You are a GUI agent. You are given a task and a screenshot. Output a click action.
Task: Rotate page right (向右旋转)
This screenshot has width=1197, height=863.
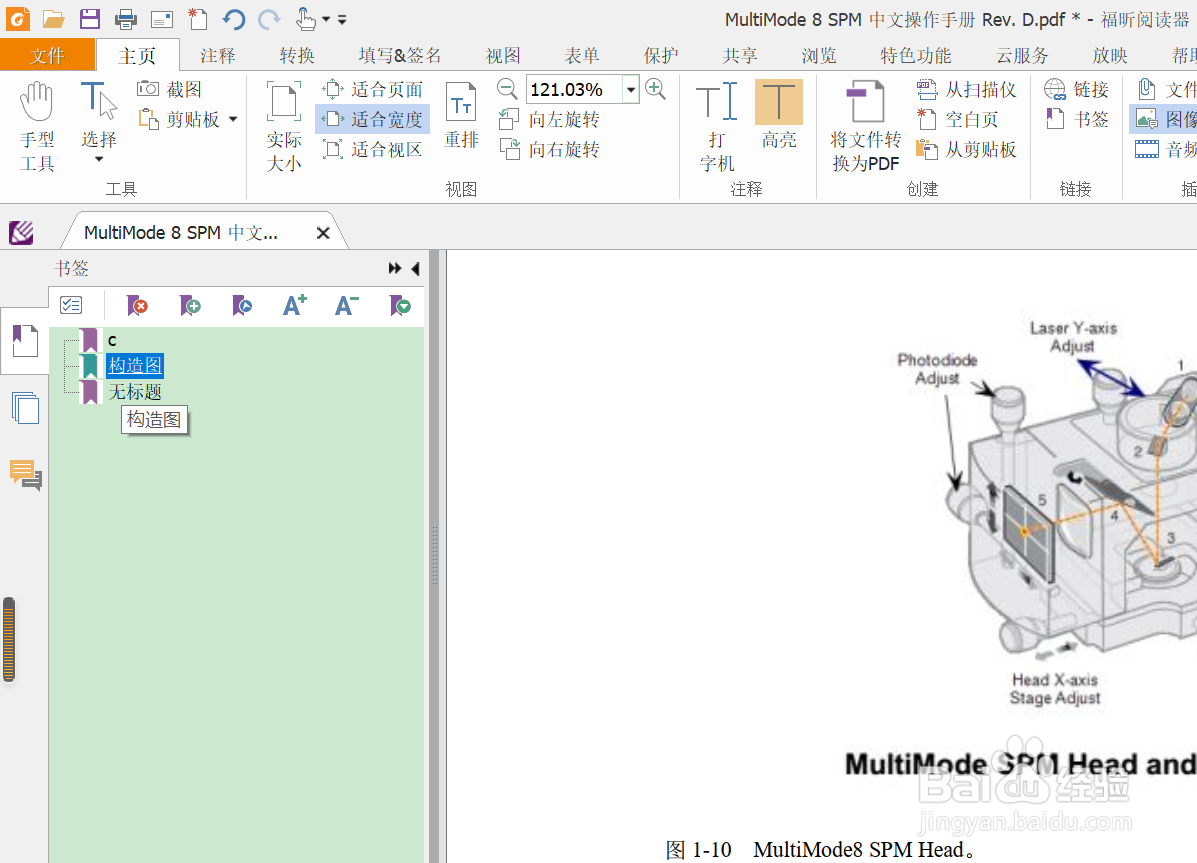click(x=549, y=149)
